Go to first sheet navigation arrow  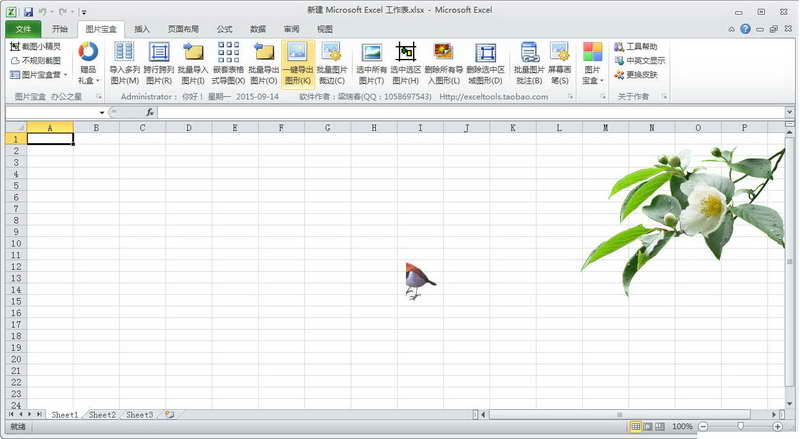[11, 414]
